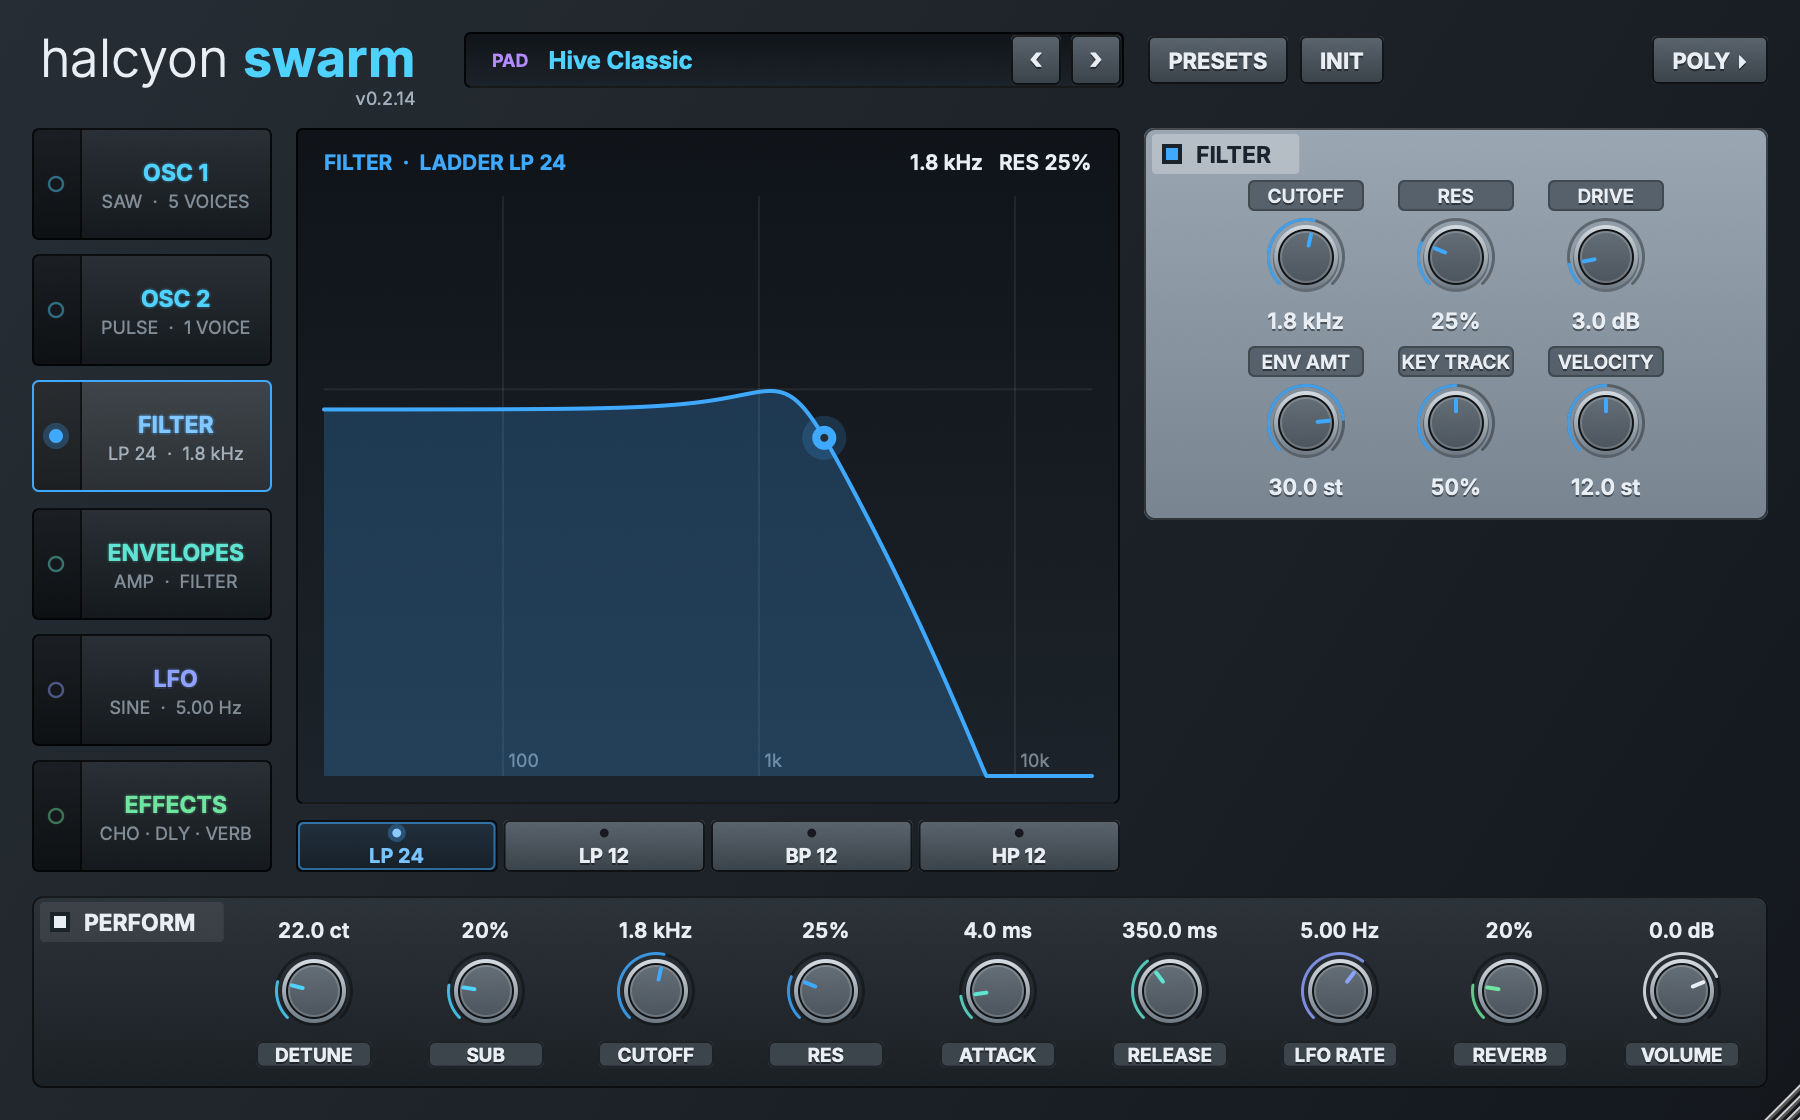Toggle the OSC 2 section indicator
The height and width of the screenshot is (1120, 1800).
click(57, 310)
